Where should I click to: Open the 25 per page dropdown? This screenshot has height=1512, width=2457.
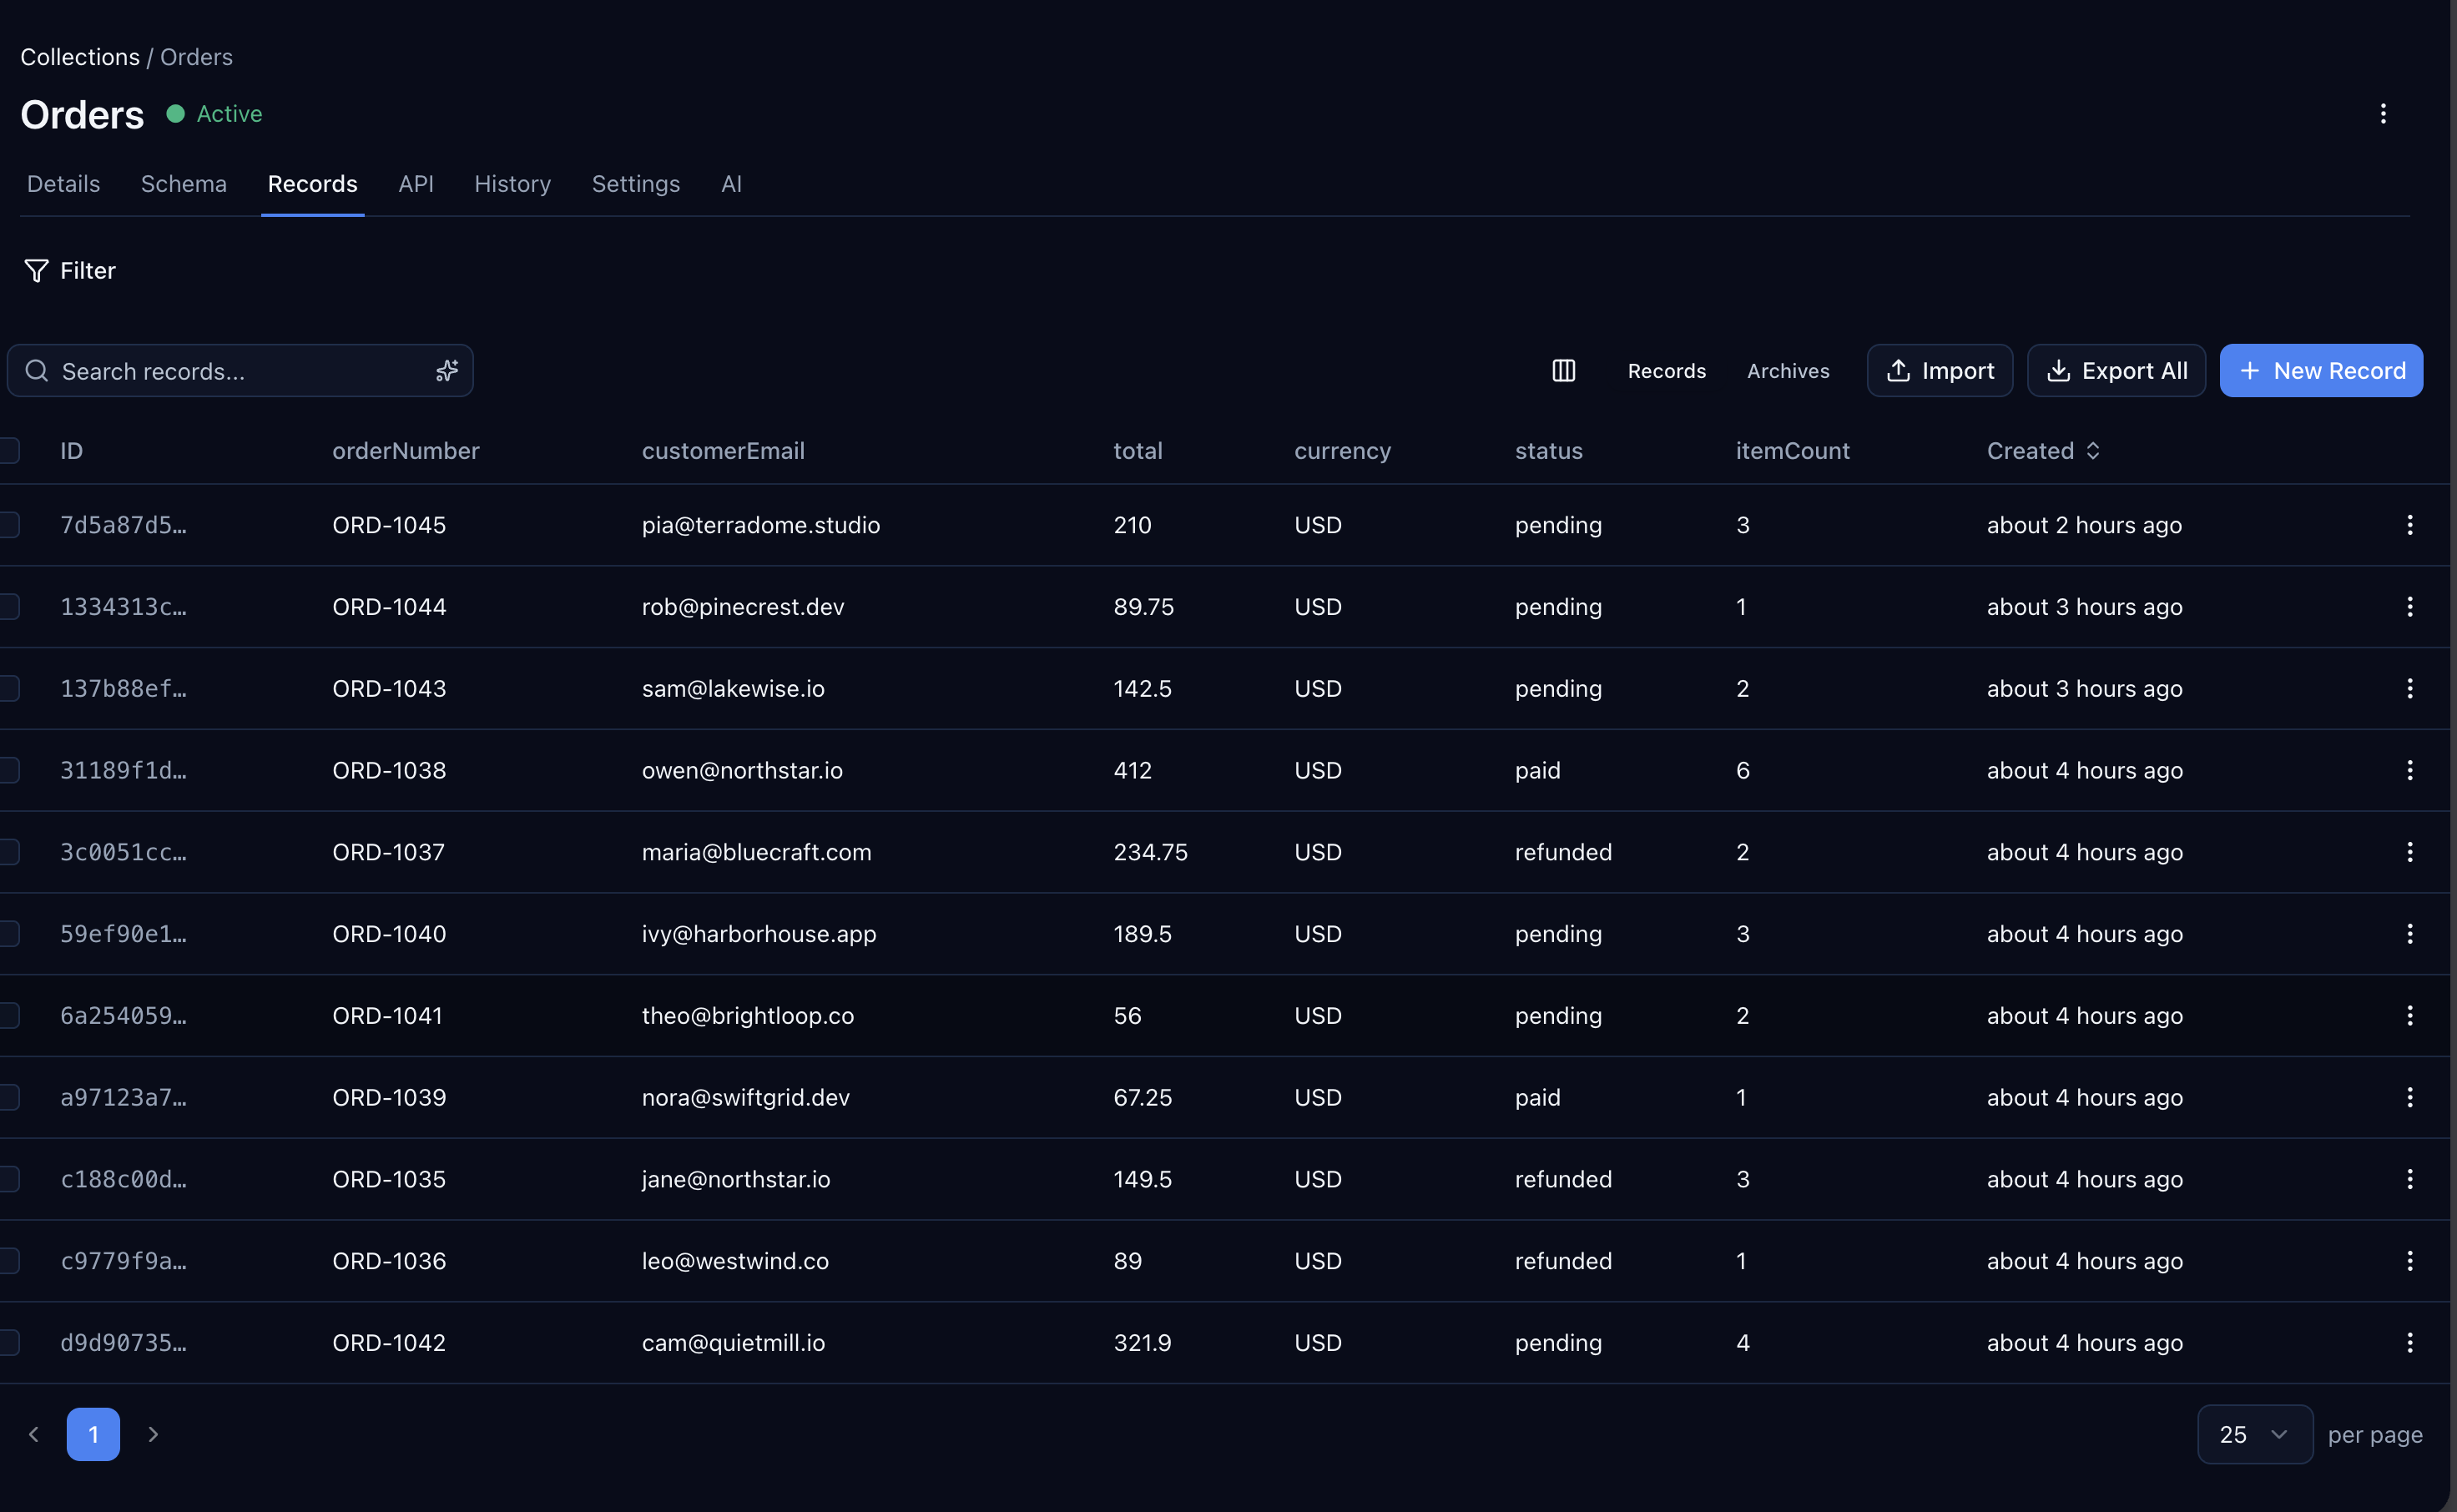click(2254, 1434)
